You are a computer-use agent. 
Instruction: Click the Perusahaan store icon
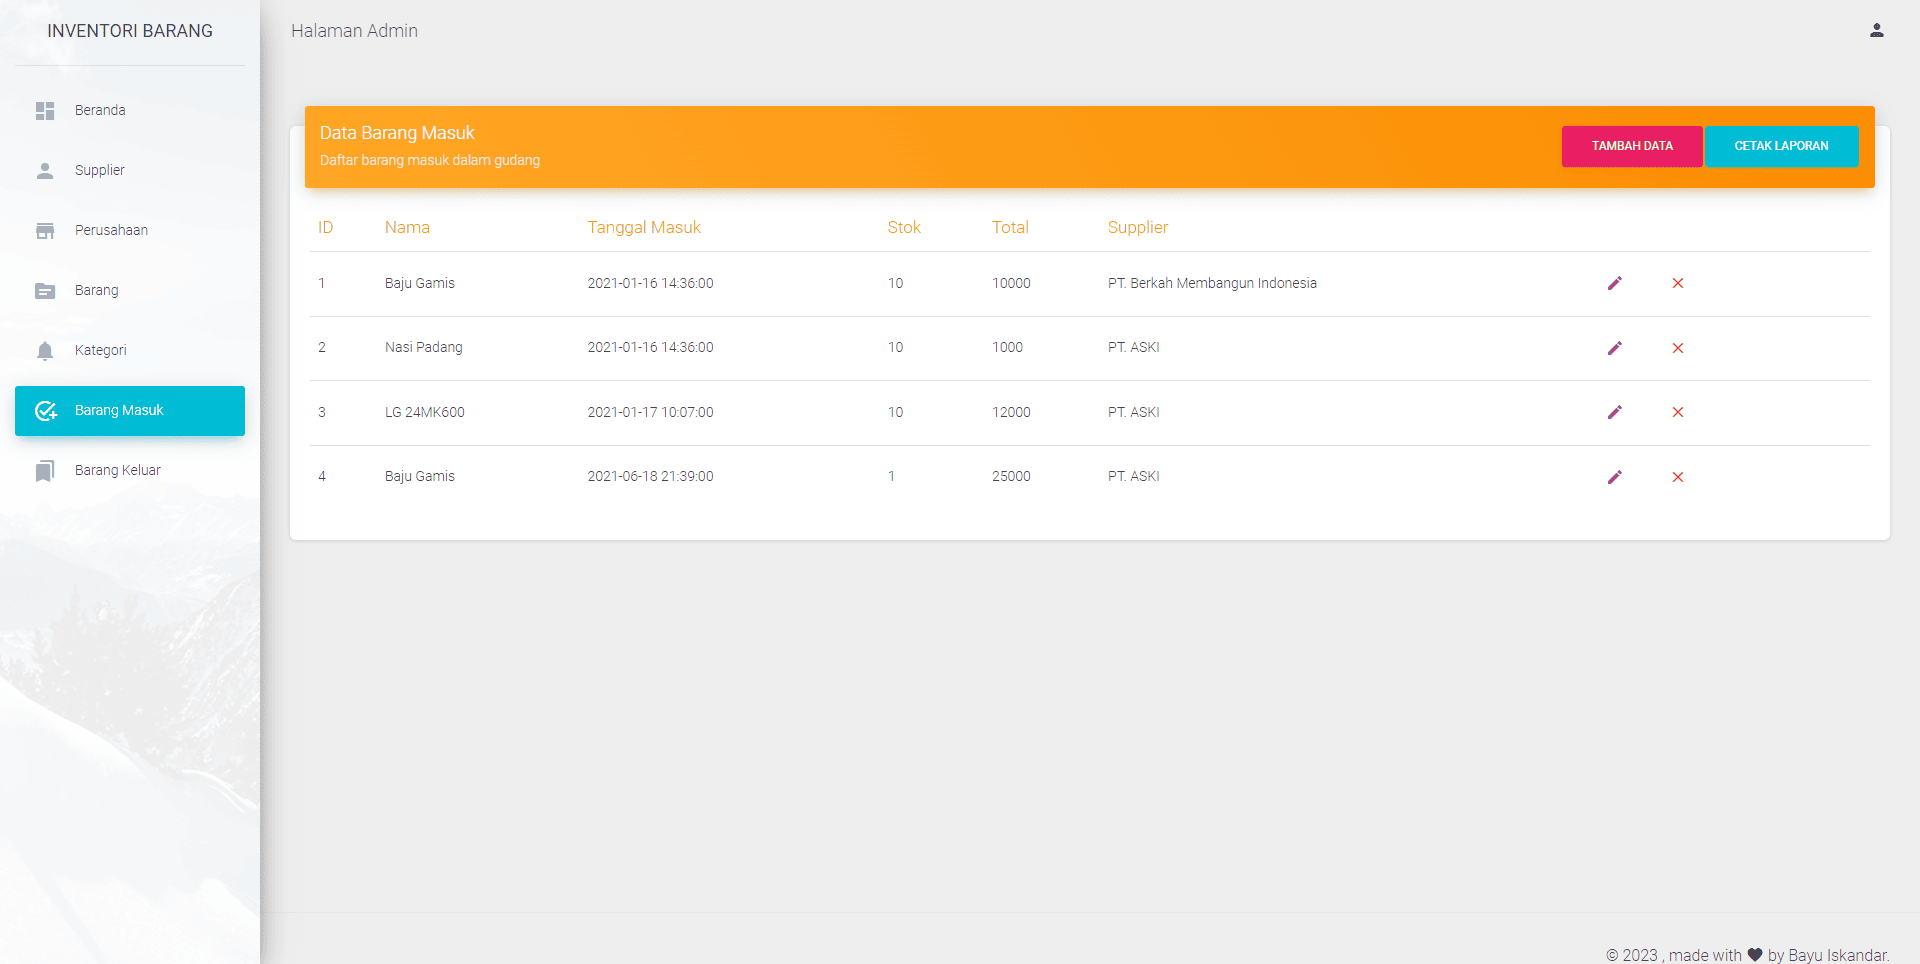(x=45, y=231)
